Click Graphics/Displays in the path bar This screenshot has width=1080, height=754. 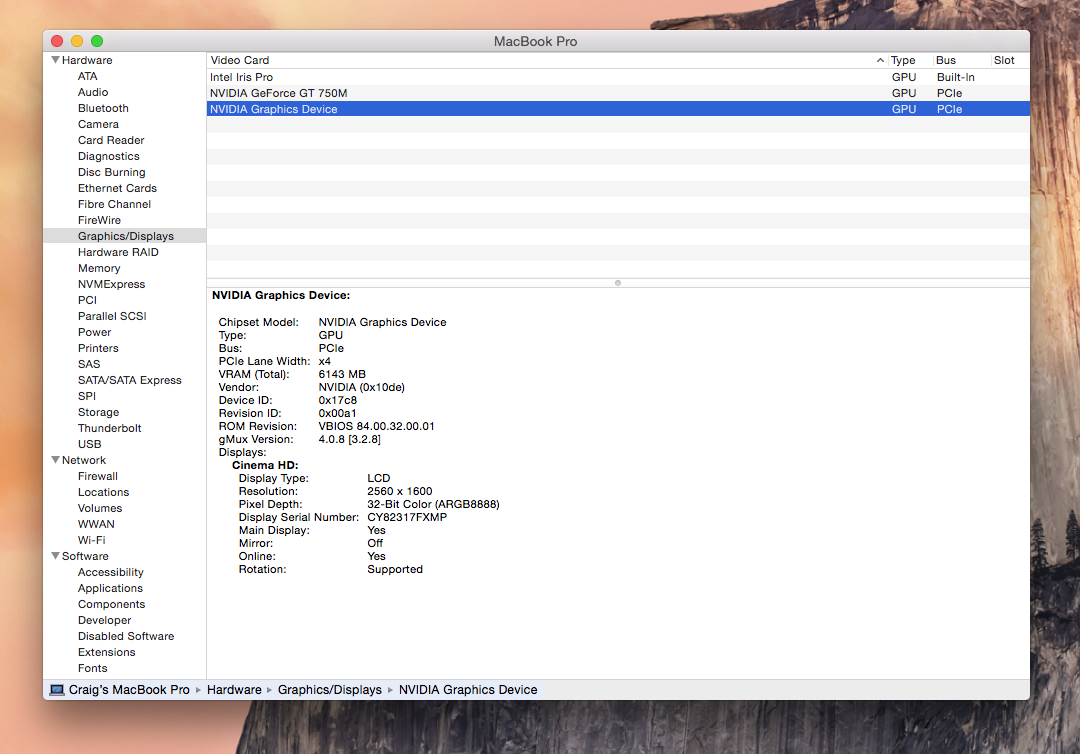(329, 690)
